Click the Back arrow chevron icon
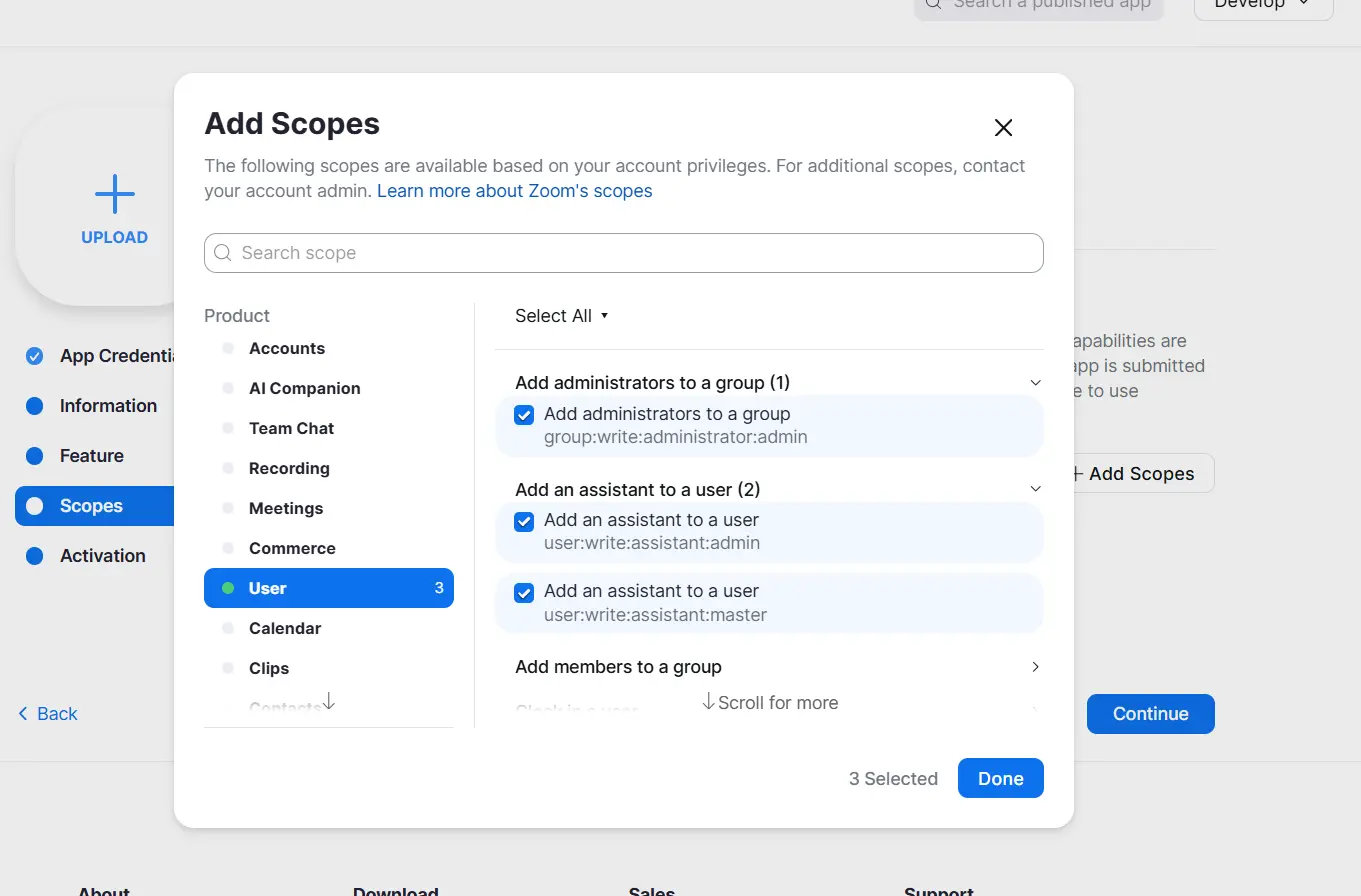This screenshot has height=896, width=1361. pyautogui.click(x=23, y=713)
